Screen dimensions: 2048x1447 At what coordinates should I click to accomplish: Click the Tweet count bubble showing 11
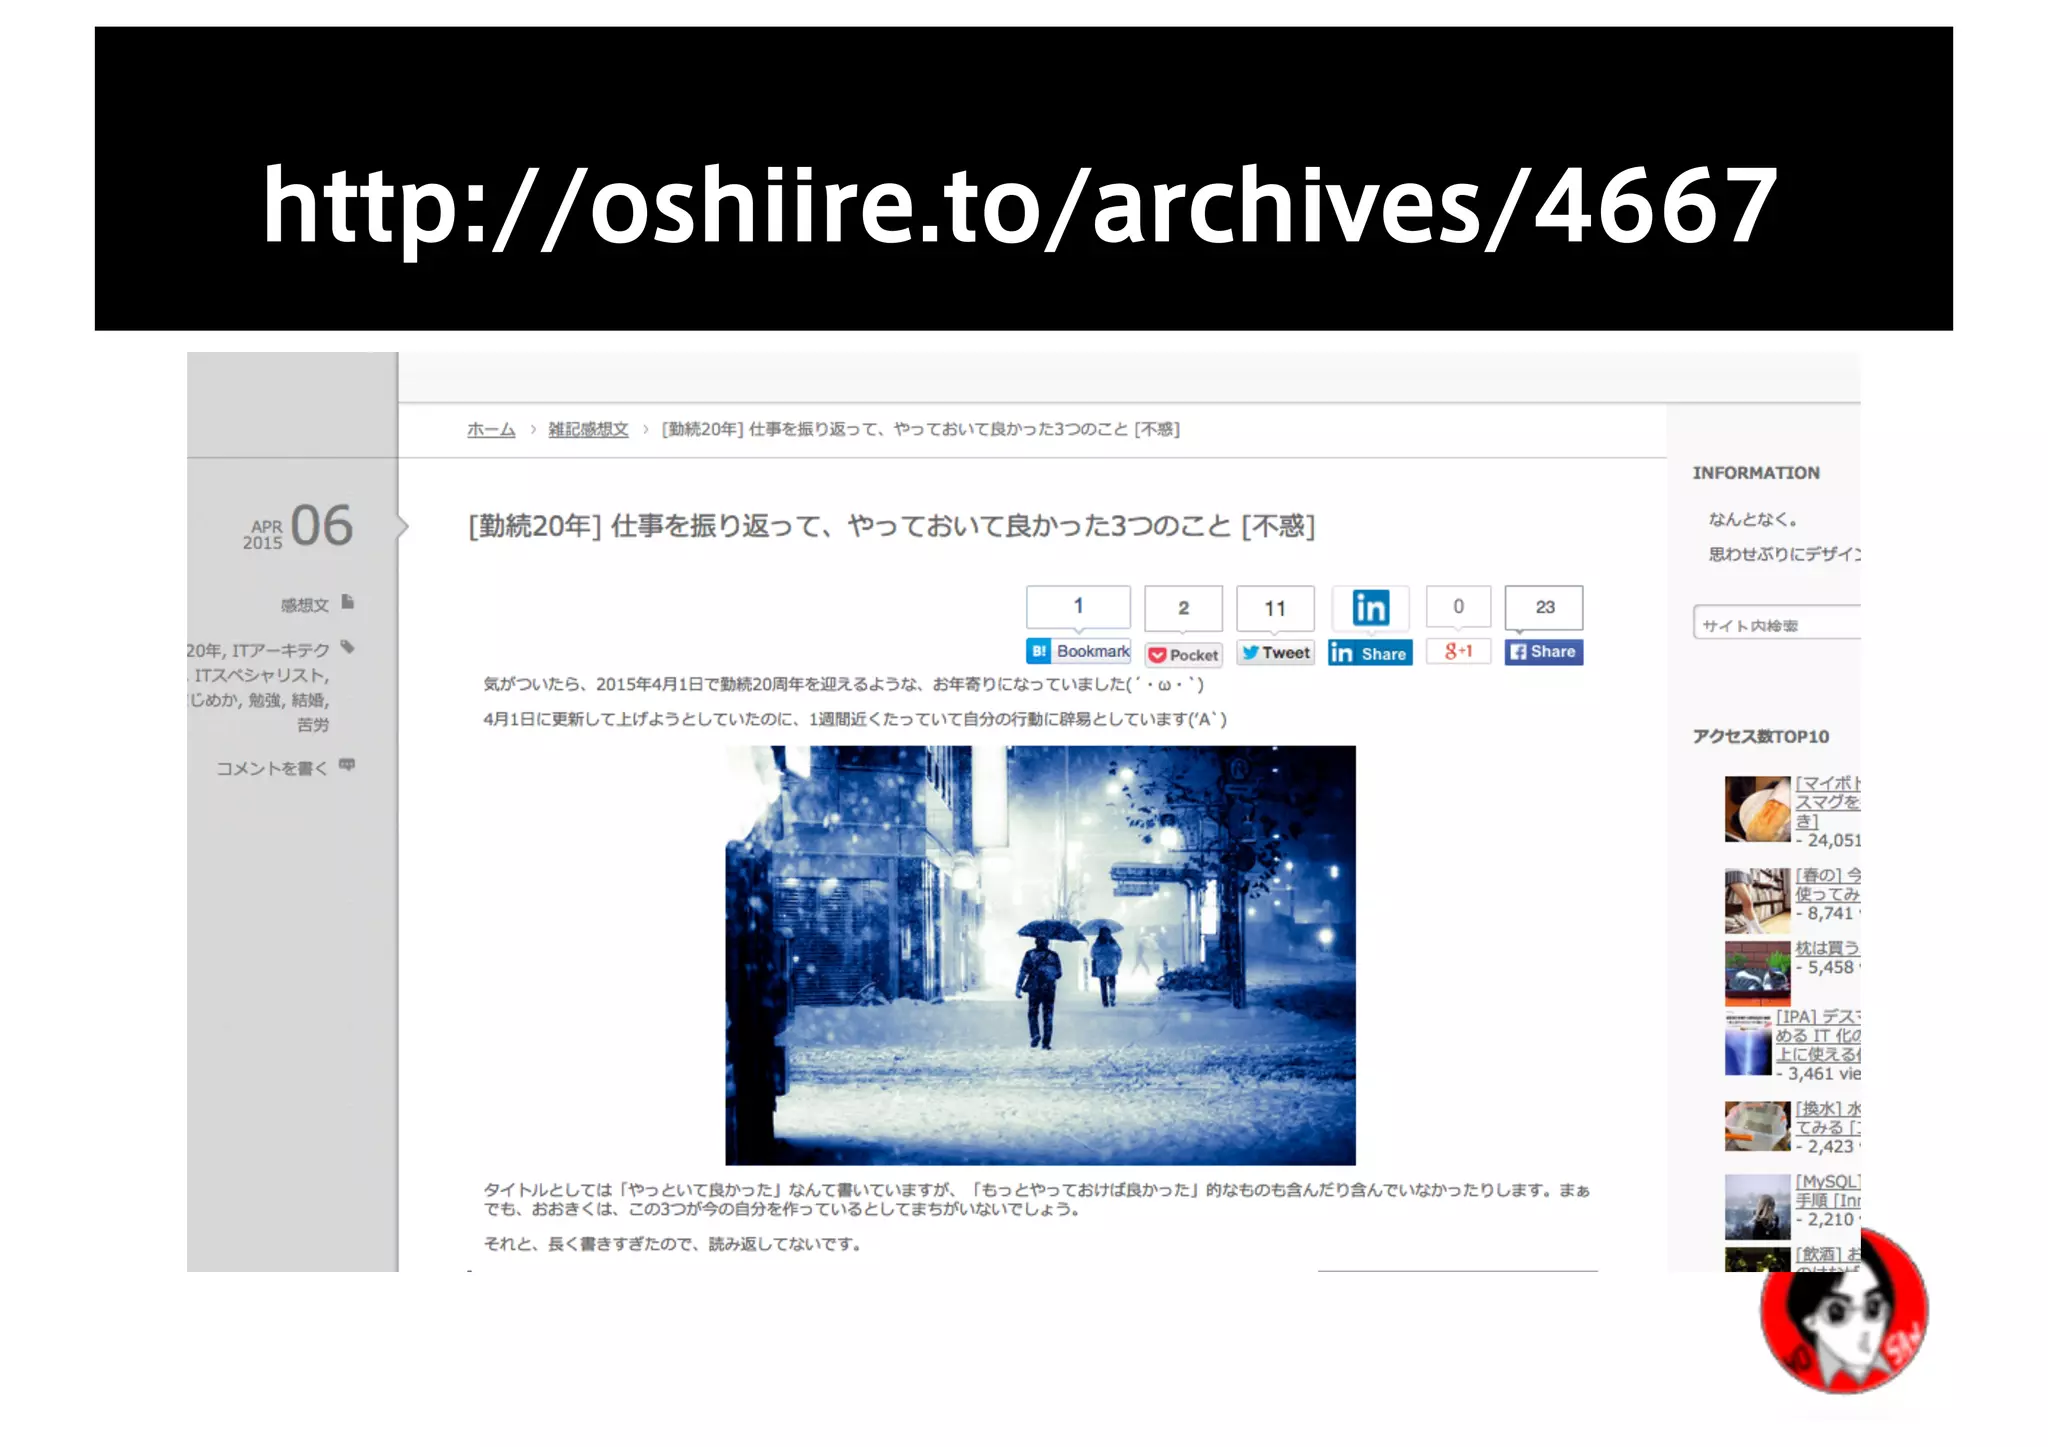[1275, 608]
